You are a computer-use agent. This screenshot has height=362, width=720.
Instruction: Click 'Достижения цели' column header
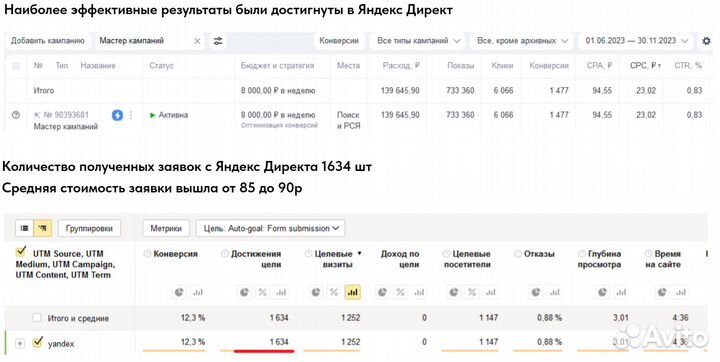click(x=255, y=259)
